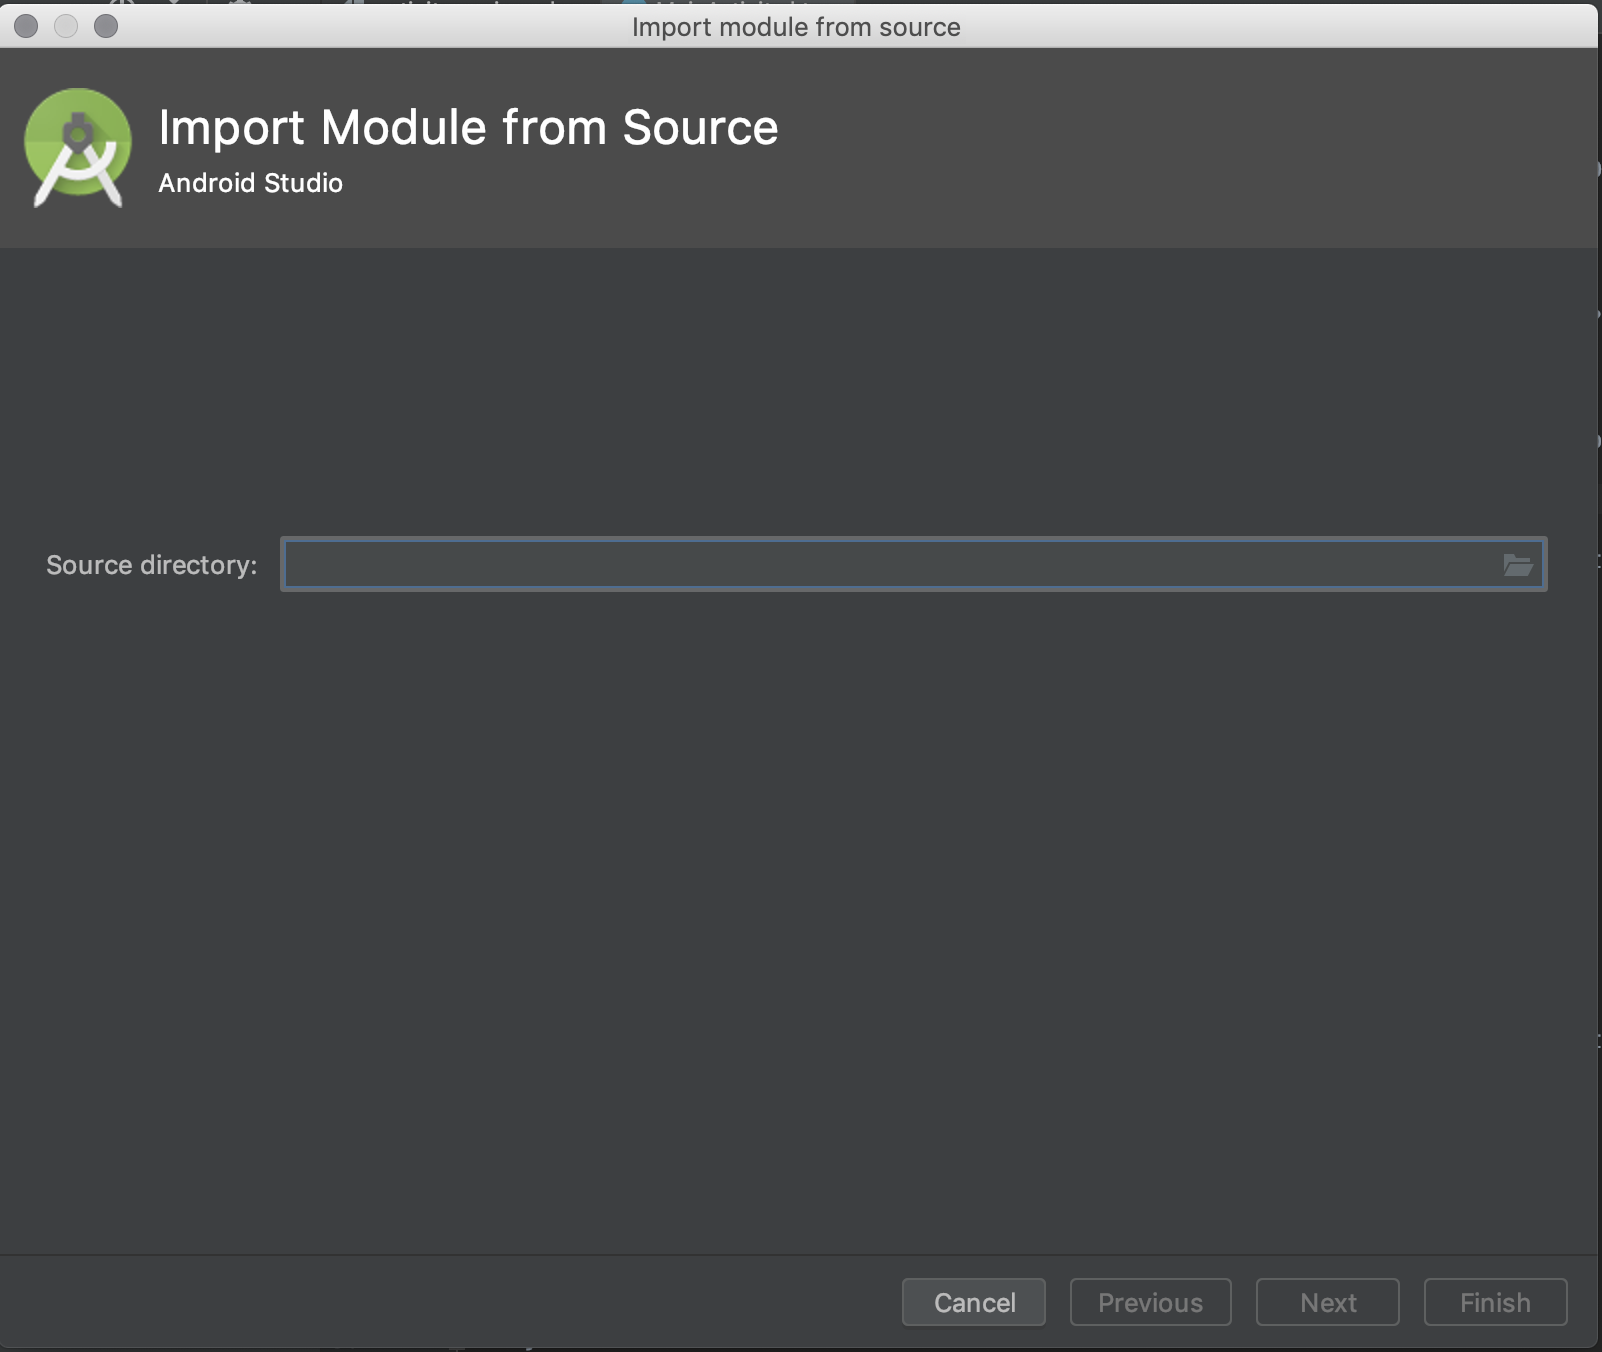Click the 'Android Studio' subtitle text
Screen dimensions: 1602x1352
(251, 183)
